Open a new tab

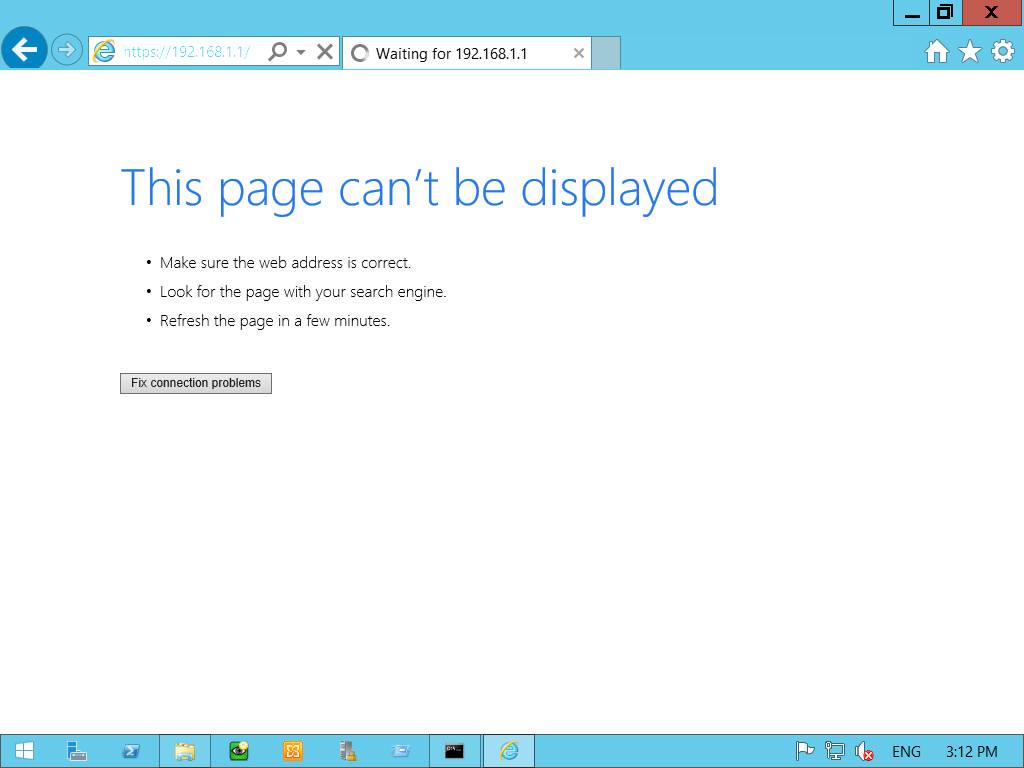click(606, 53)
